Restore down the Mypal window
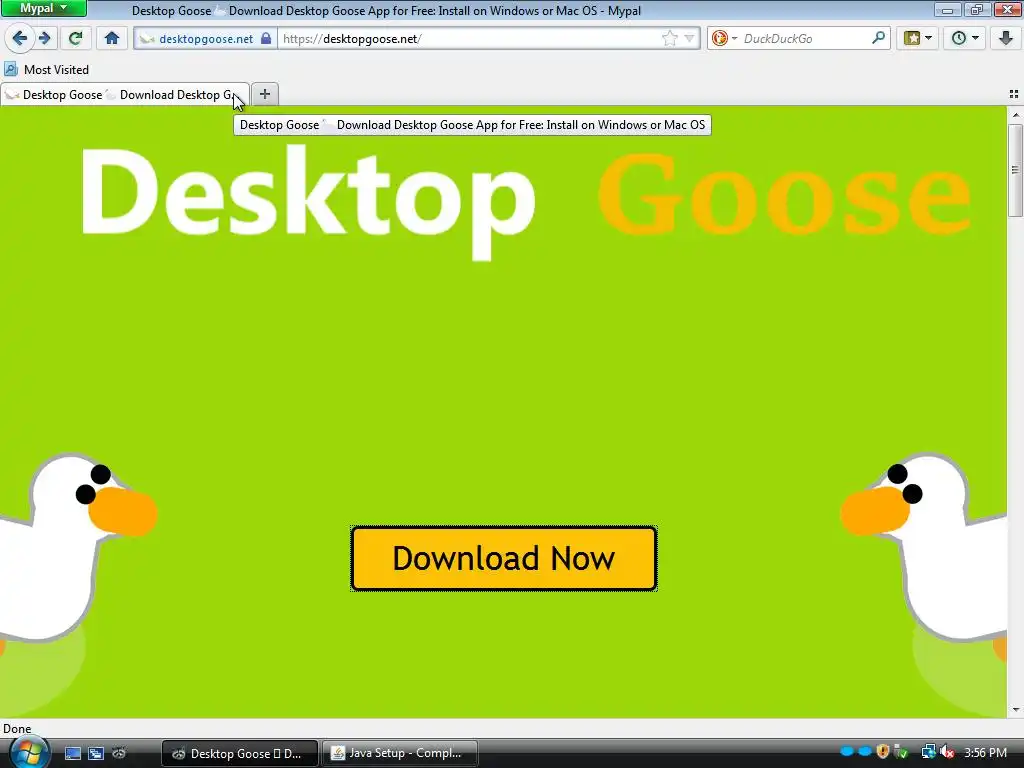 [x=976, y=9]
